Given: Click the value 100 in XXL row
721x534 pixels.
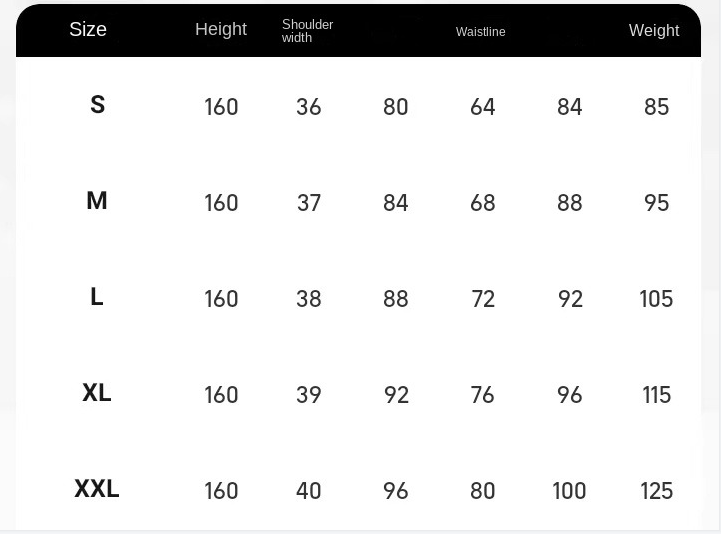Looking at the screenshot, I should (569, 491).
